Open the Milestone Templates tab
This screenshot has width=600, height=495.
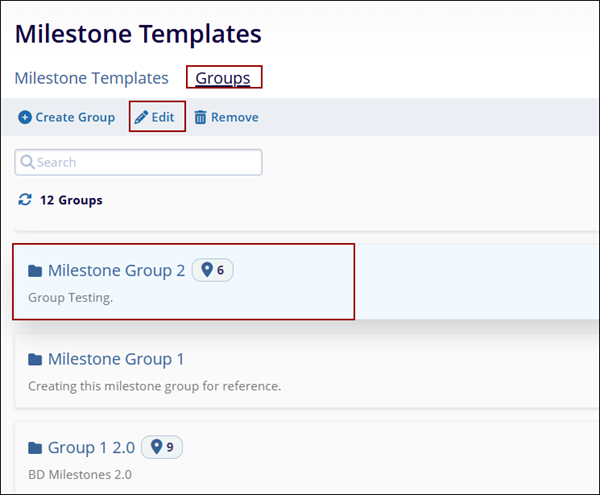point(91,78)
